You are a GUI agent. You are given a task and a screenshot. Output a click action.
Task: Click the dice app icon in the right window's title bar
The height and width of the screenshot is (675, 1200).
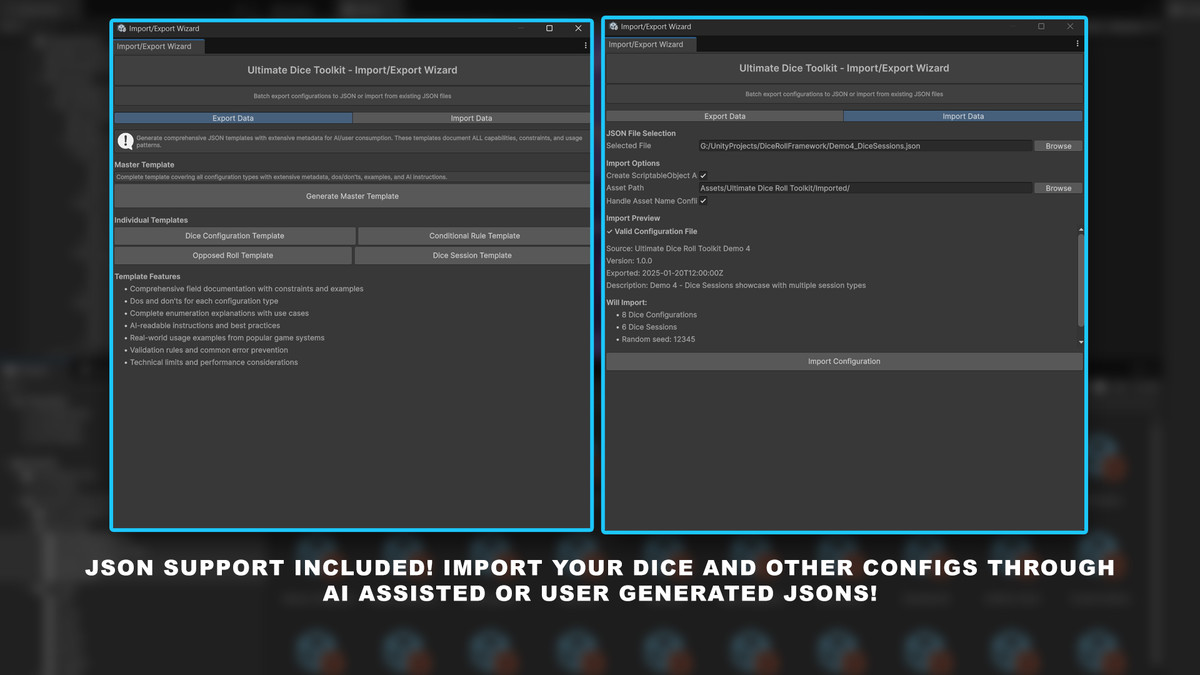pyautogui.click(x=612, y=26)
